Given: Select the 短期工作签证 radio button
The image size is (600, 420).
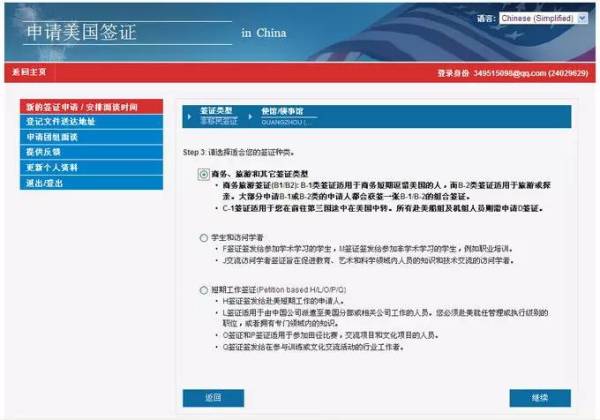Looking at the screenshot, I should (x=205, y=290).
